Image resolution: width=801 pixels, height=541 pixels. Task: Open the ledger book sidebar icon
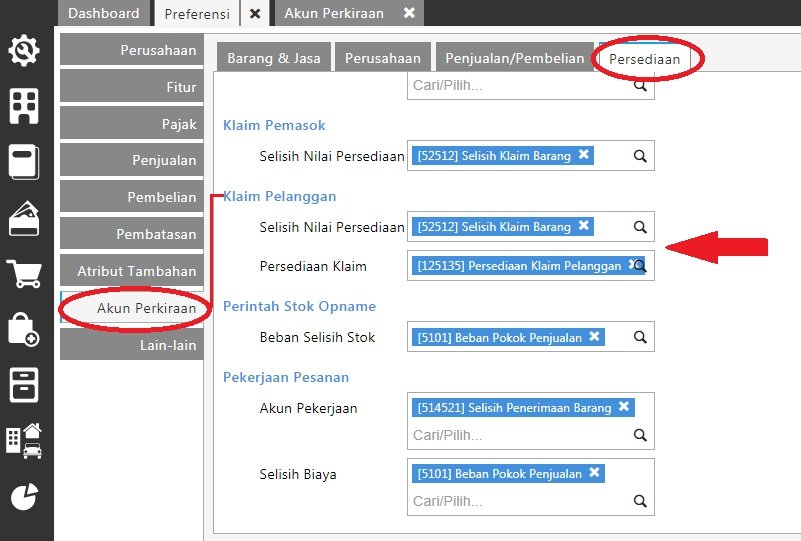24,162
